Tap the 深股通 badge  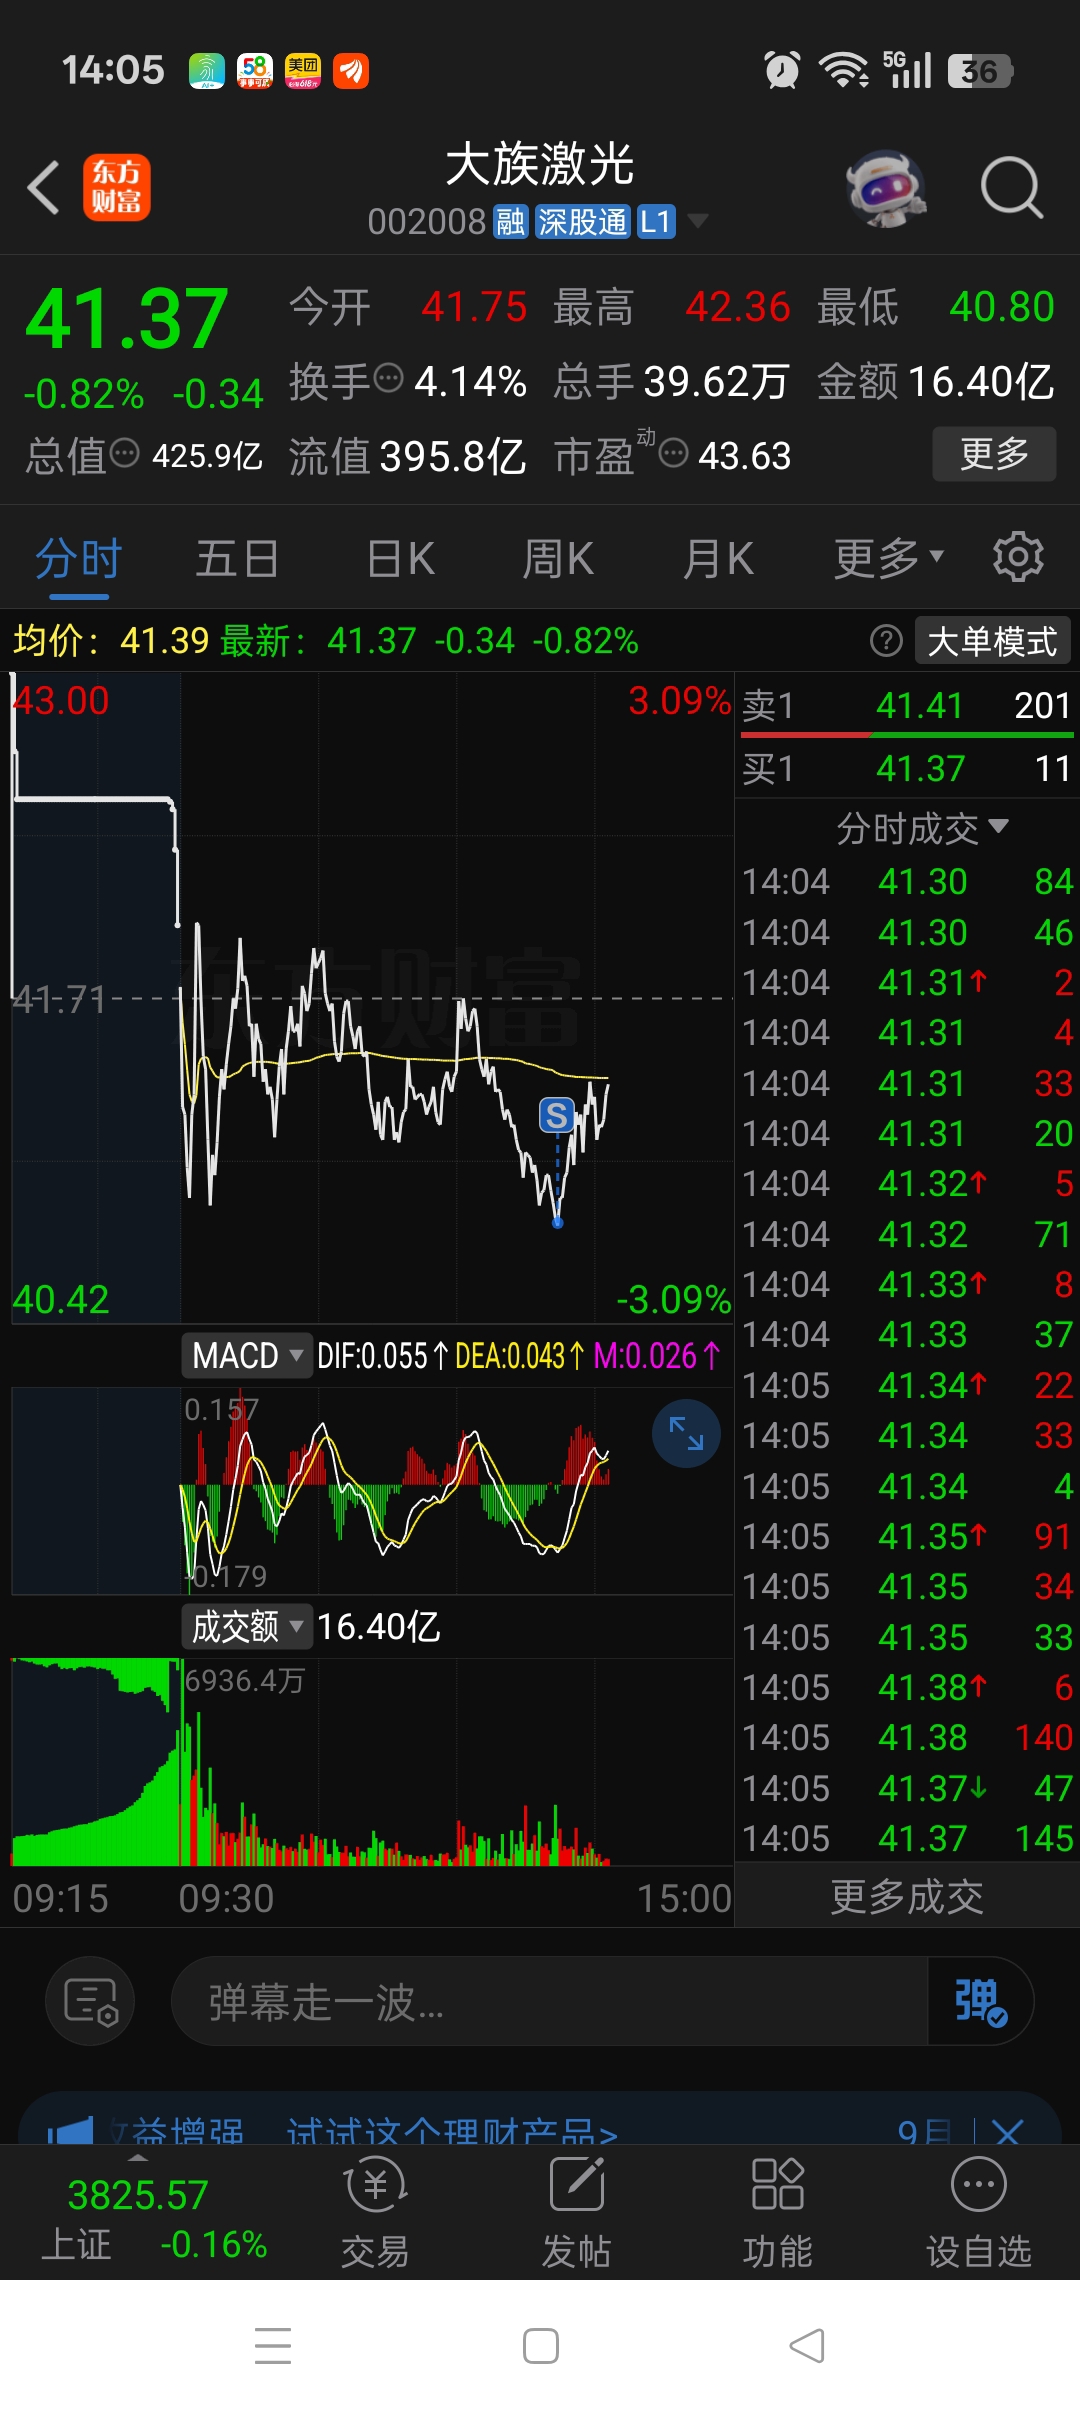582,222
